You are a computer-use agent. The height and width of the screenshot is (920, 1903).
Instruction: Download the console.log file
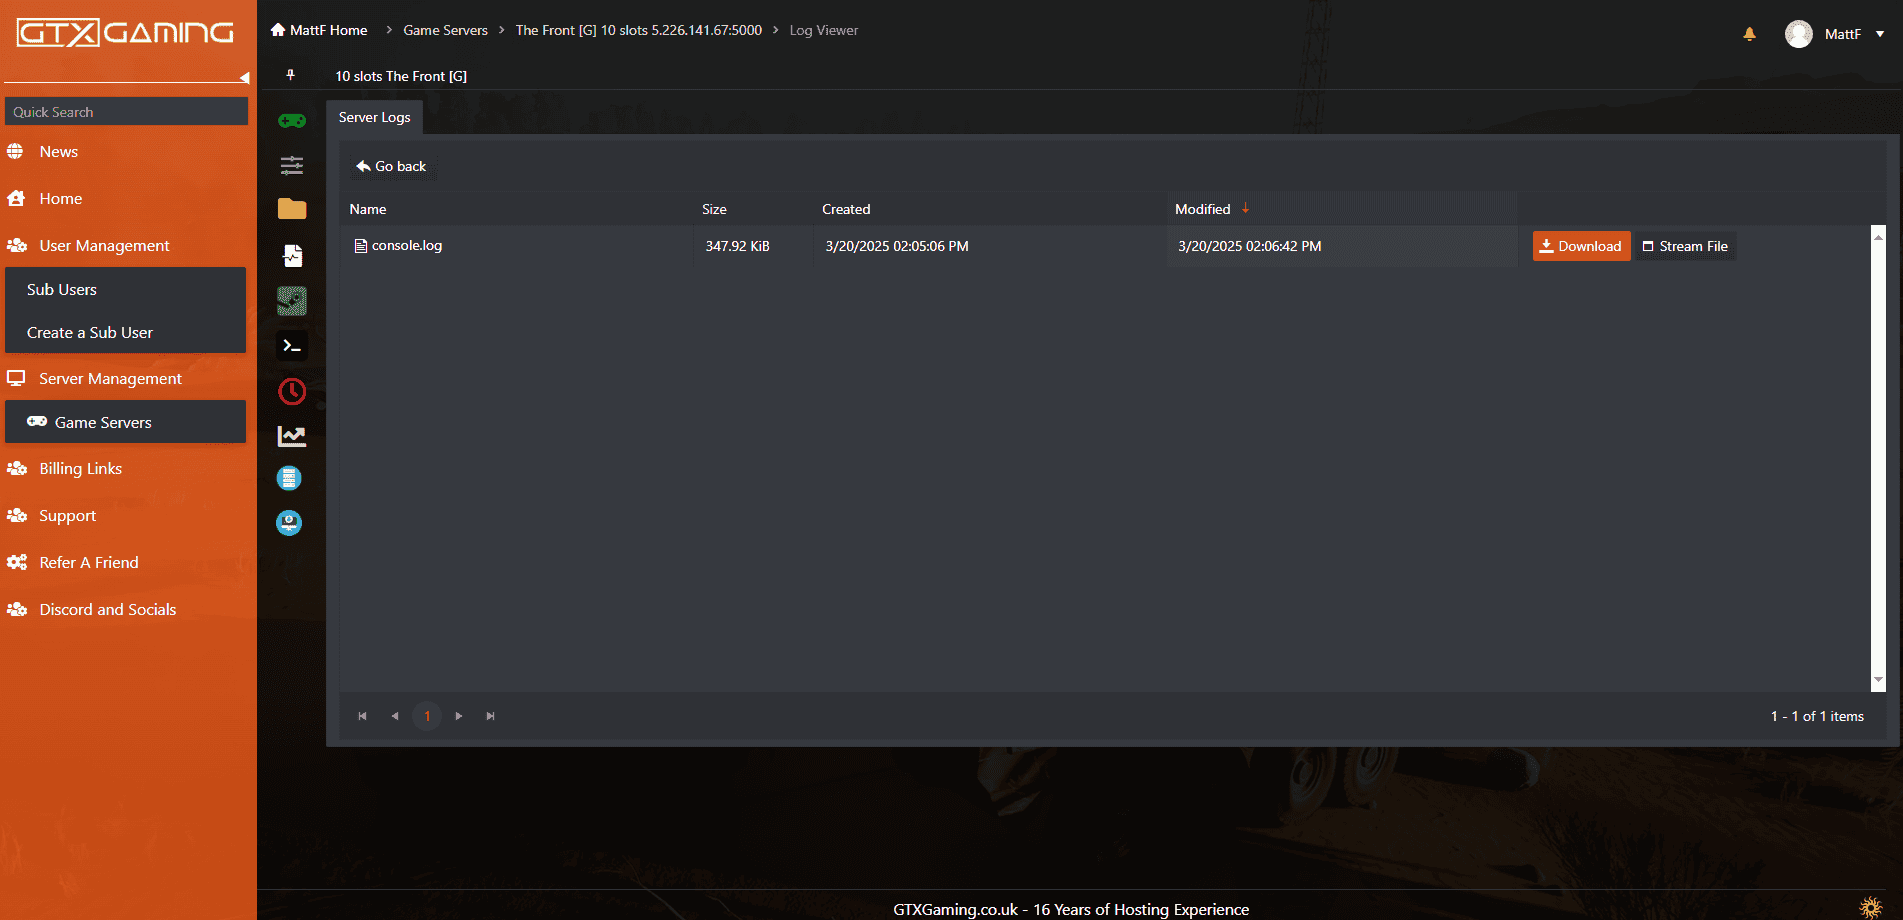[x=1581, y=246]
